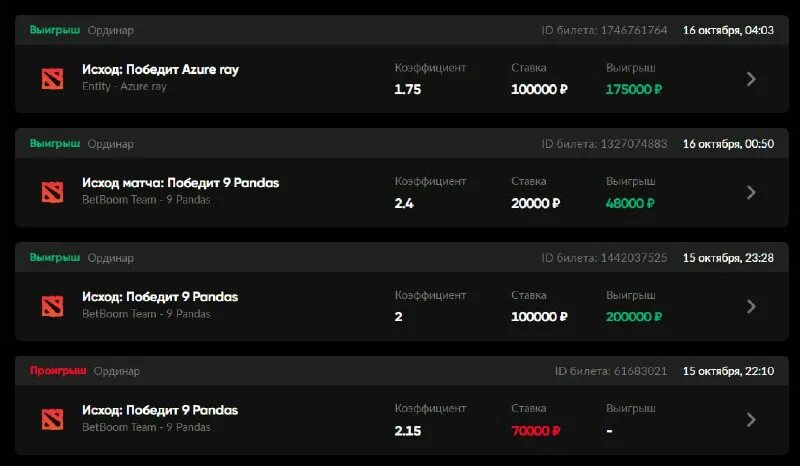Expand the bet with coefficient 2.4

pyautogui.click(x=751, y=192)
